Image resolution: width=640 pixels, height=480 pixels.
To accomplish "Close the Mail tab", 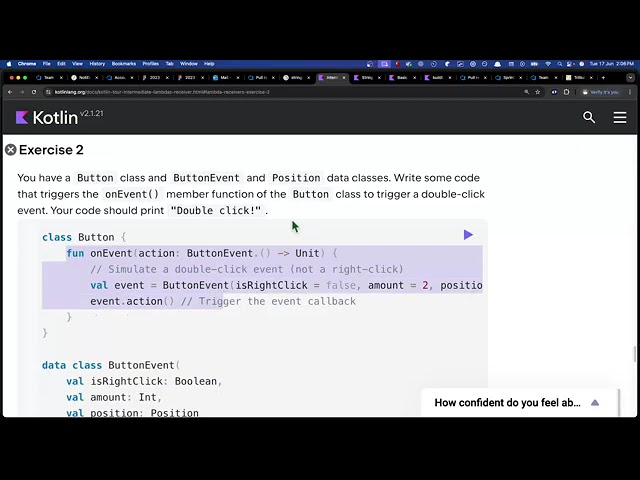I will [238, 78].
